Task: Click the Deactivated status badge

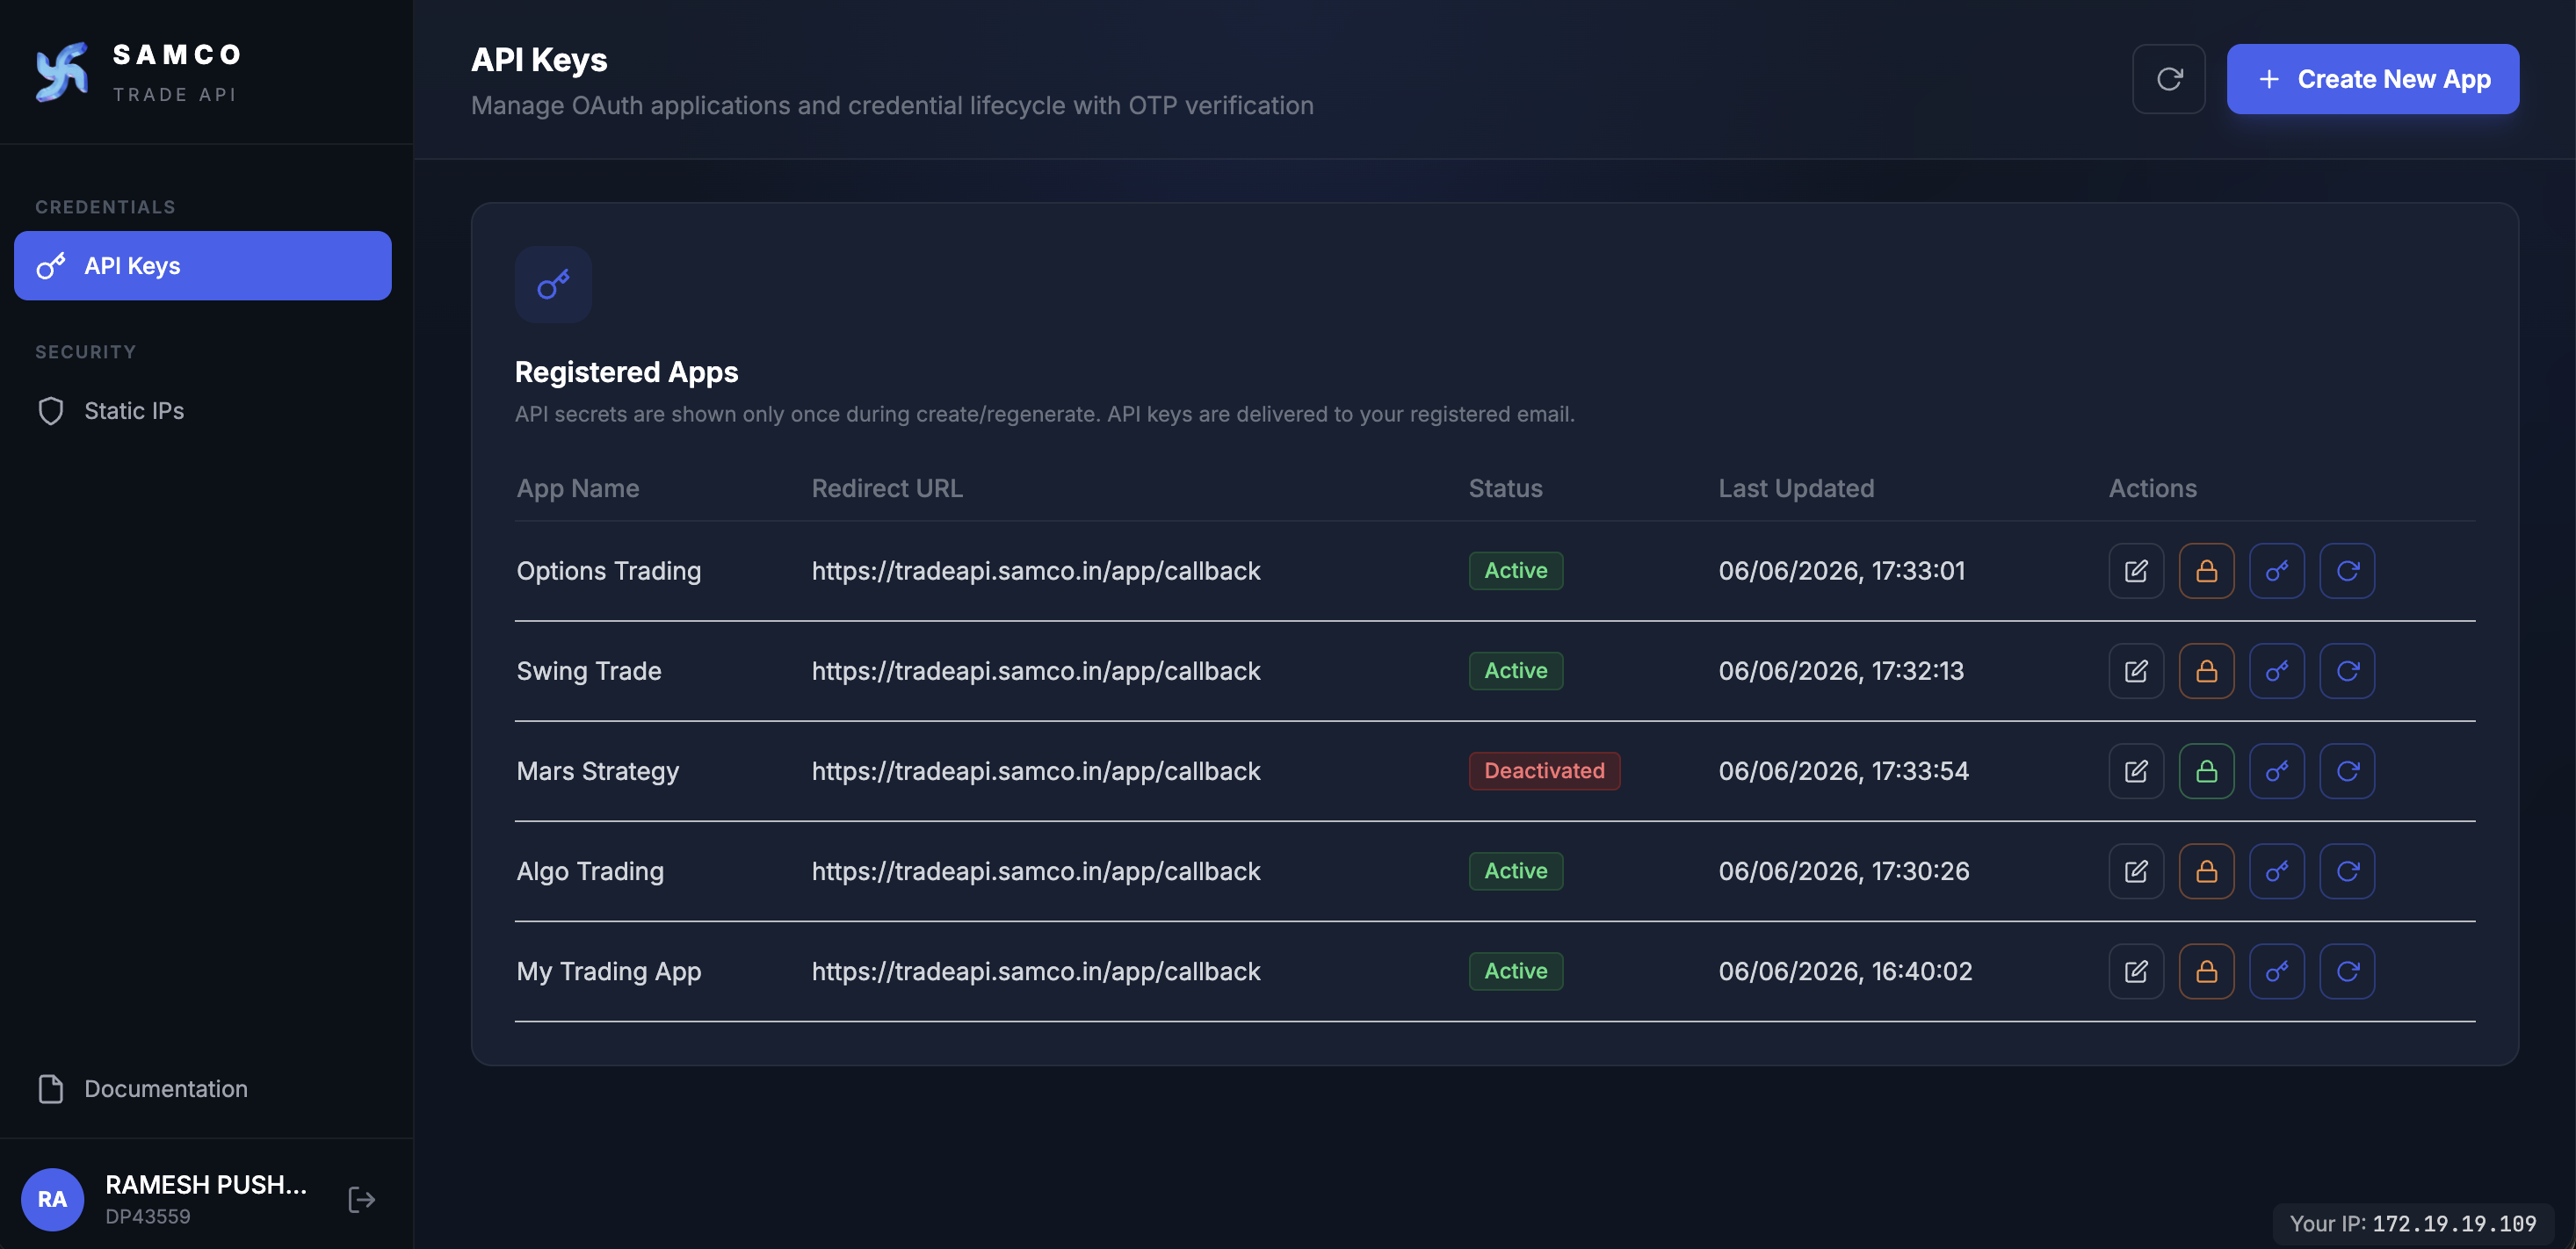Action: point(1544,771)
